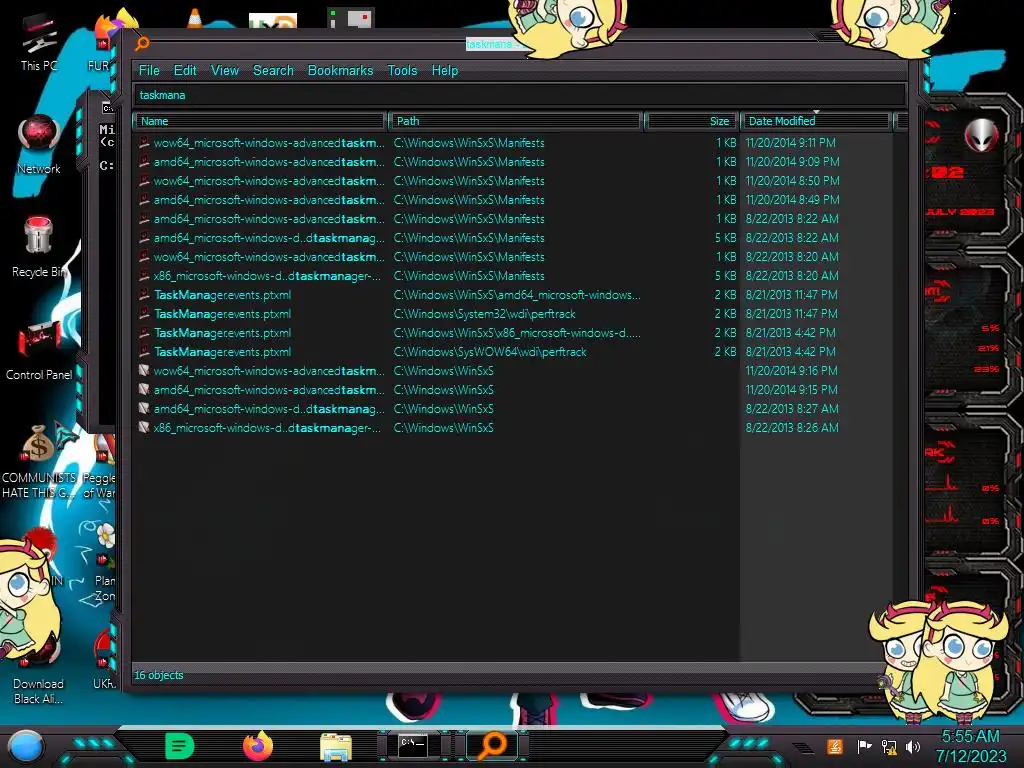Click file icon of wow64 manifest dated 11/20/2014 9:11 PM
Viewport: 1024px width, 768px height.
point(144,142)
